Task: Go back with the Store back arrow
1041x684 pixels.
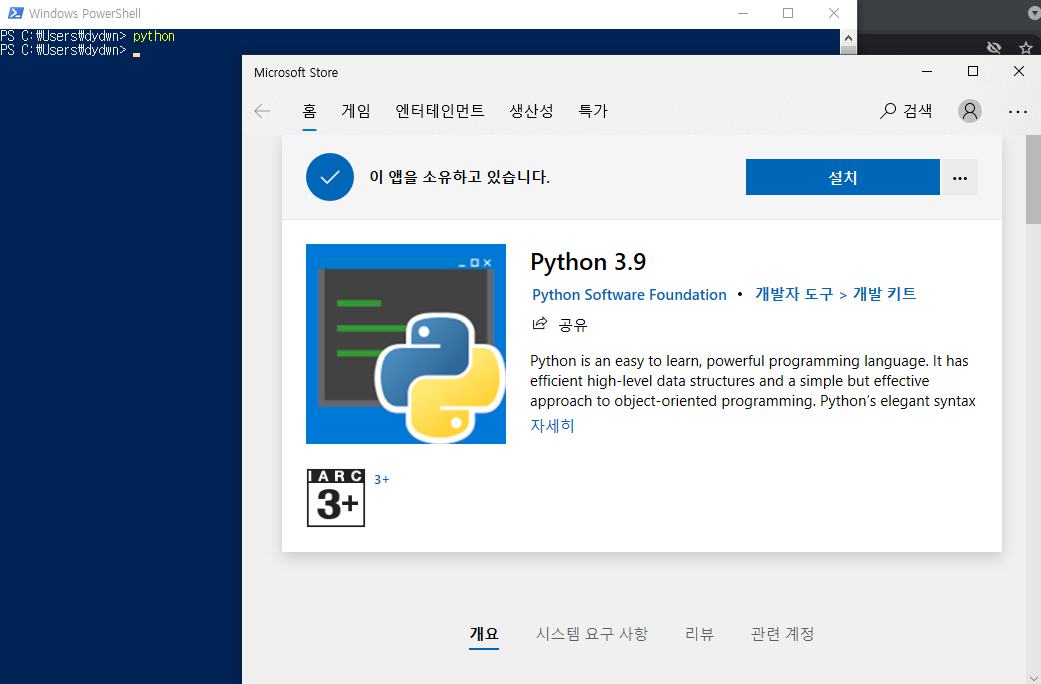Action: (262, 111)
